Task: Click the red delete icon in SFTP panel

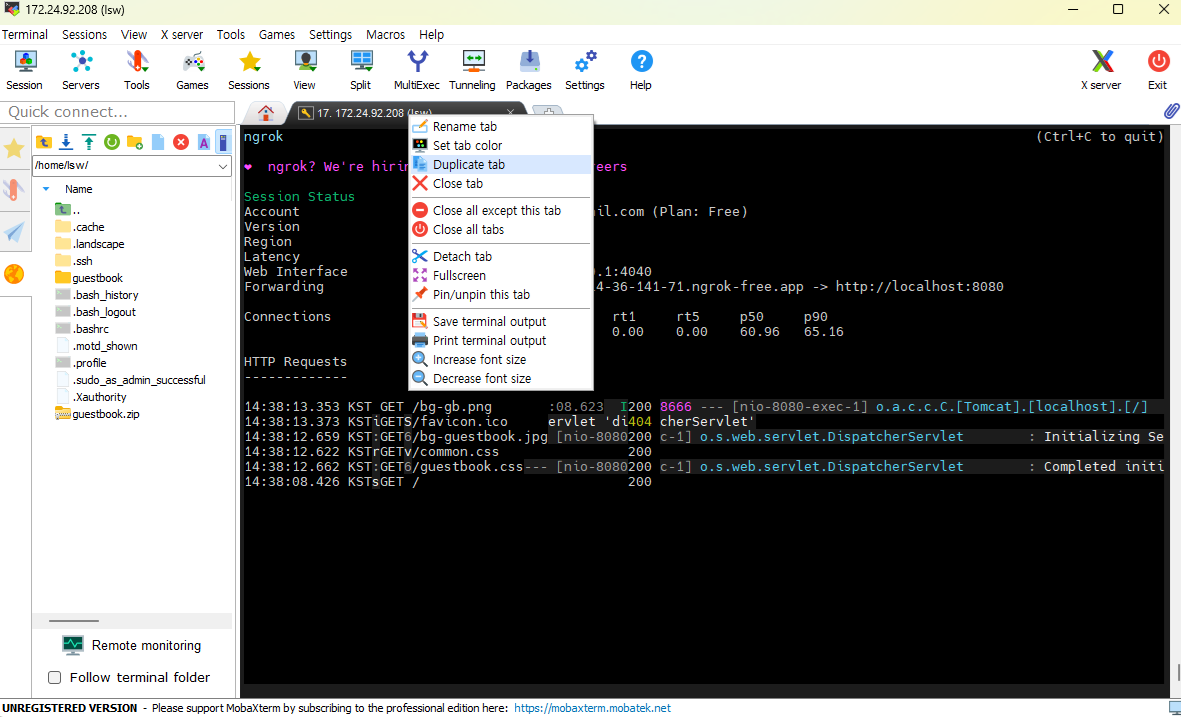Action: click(181, 142)
